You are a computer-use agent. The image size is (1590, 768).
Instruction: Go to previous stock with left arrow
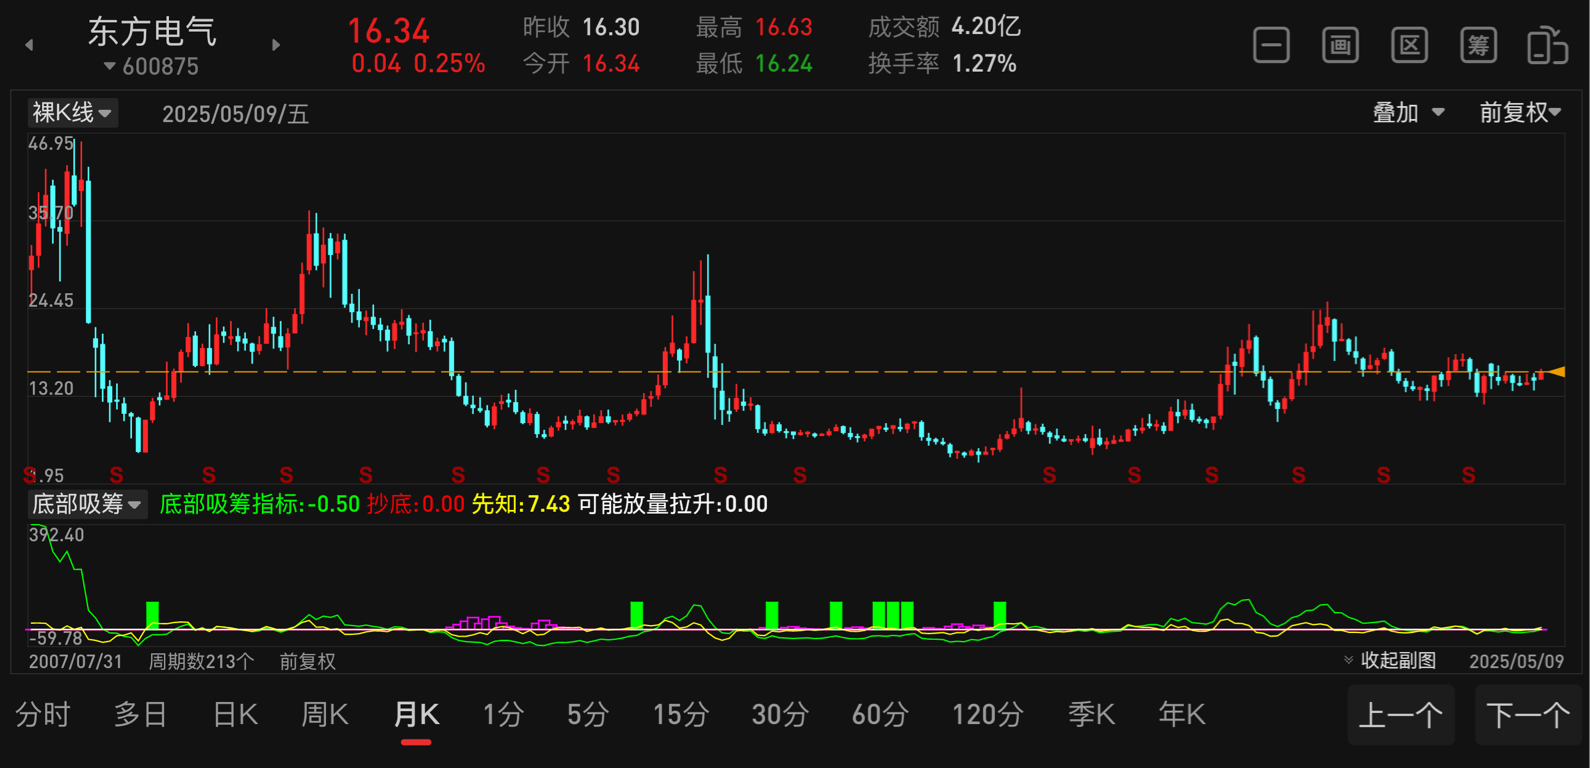pos(29,45)
